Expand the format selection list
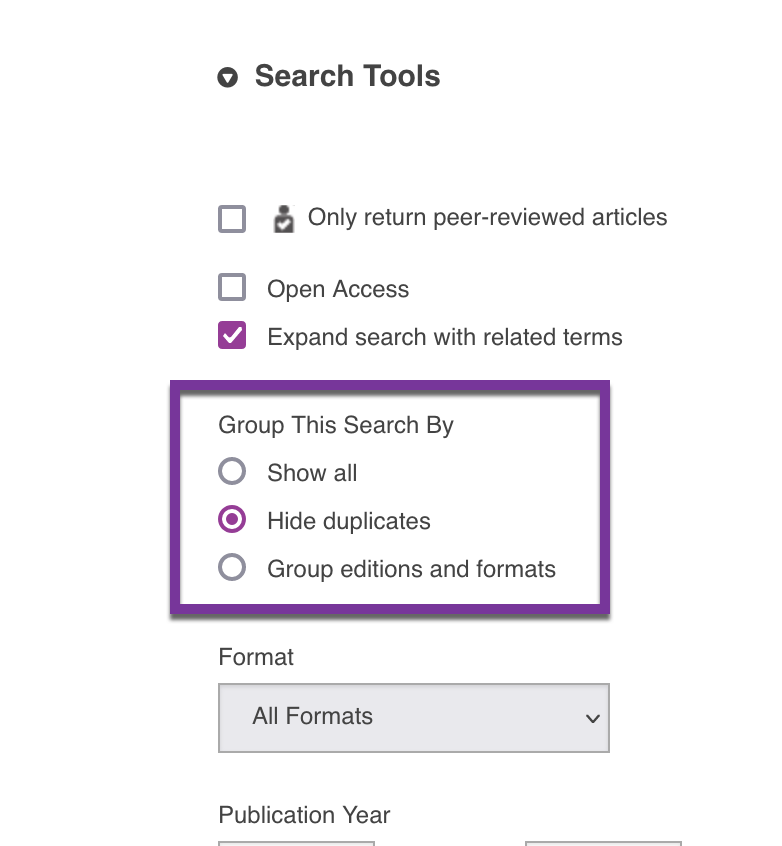The image size is (782, 846). (413, 718)
